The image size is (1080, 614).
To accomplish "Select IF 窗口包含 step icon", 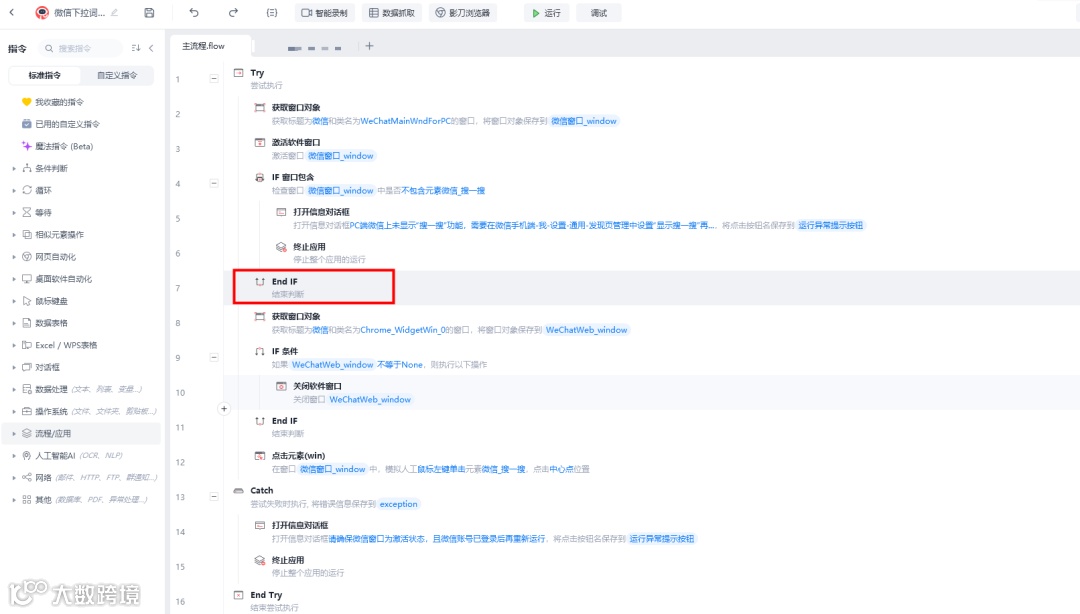I will pos(260,177).
